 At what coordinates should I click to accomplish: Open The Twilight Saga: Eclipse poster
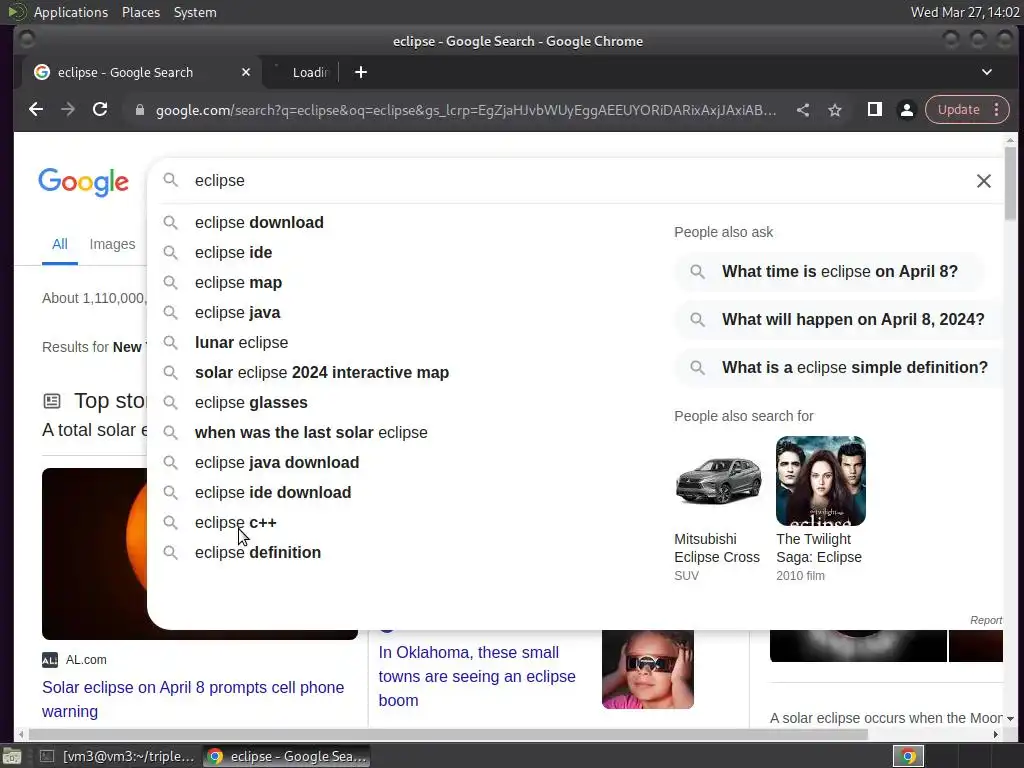821,481
